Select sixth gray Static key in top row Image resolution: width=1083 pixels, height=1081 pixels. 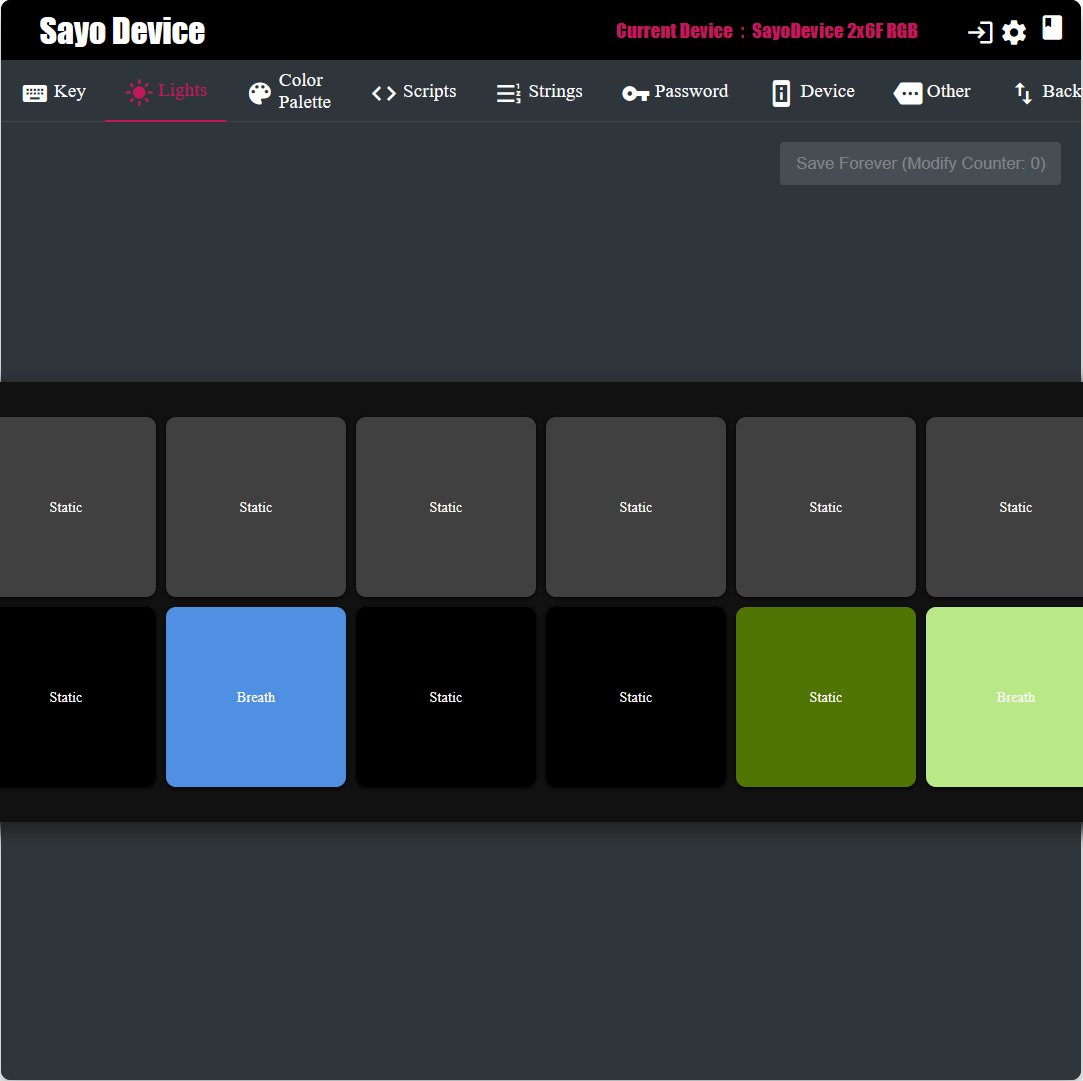(x=1004, y=507)
